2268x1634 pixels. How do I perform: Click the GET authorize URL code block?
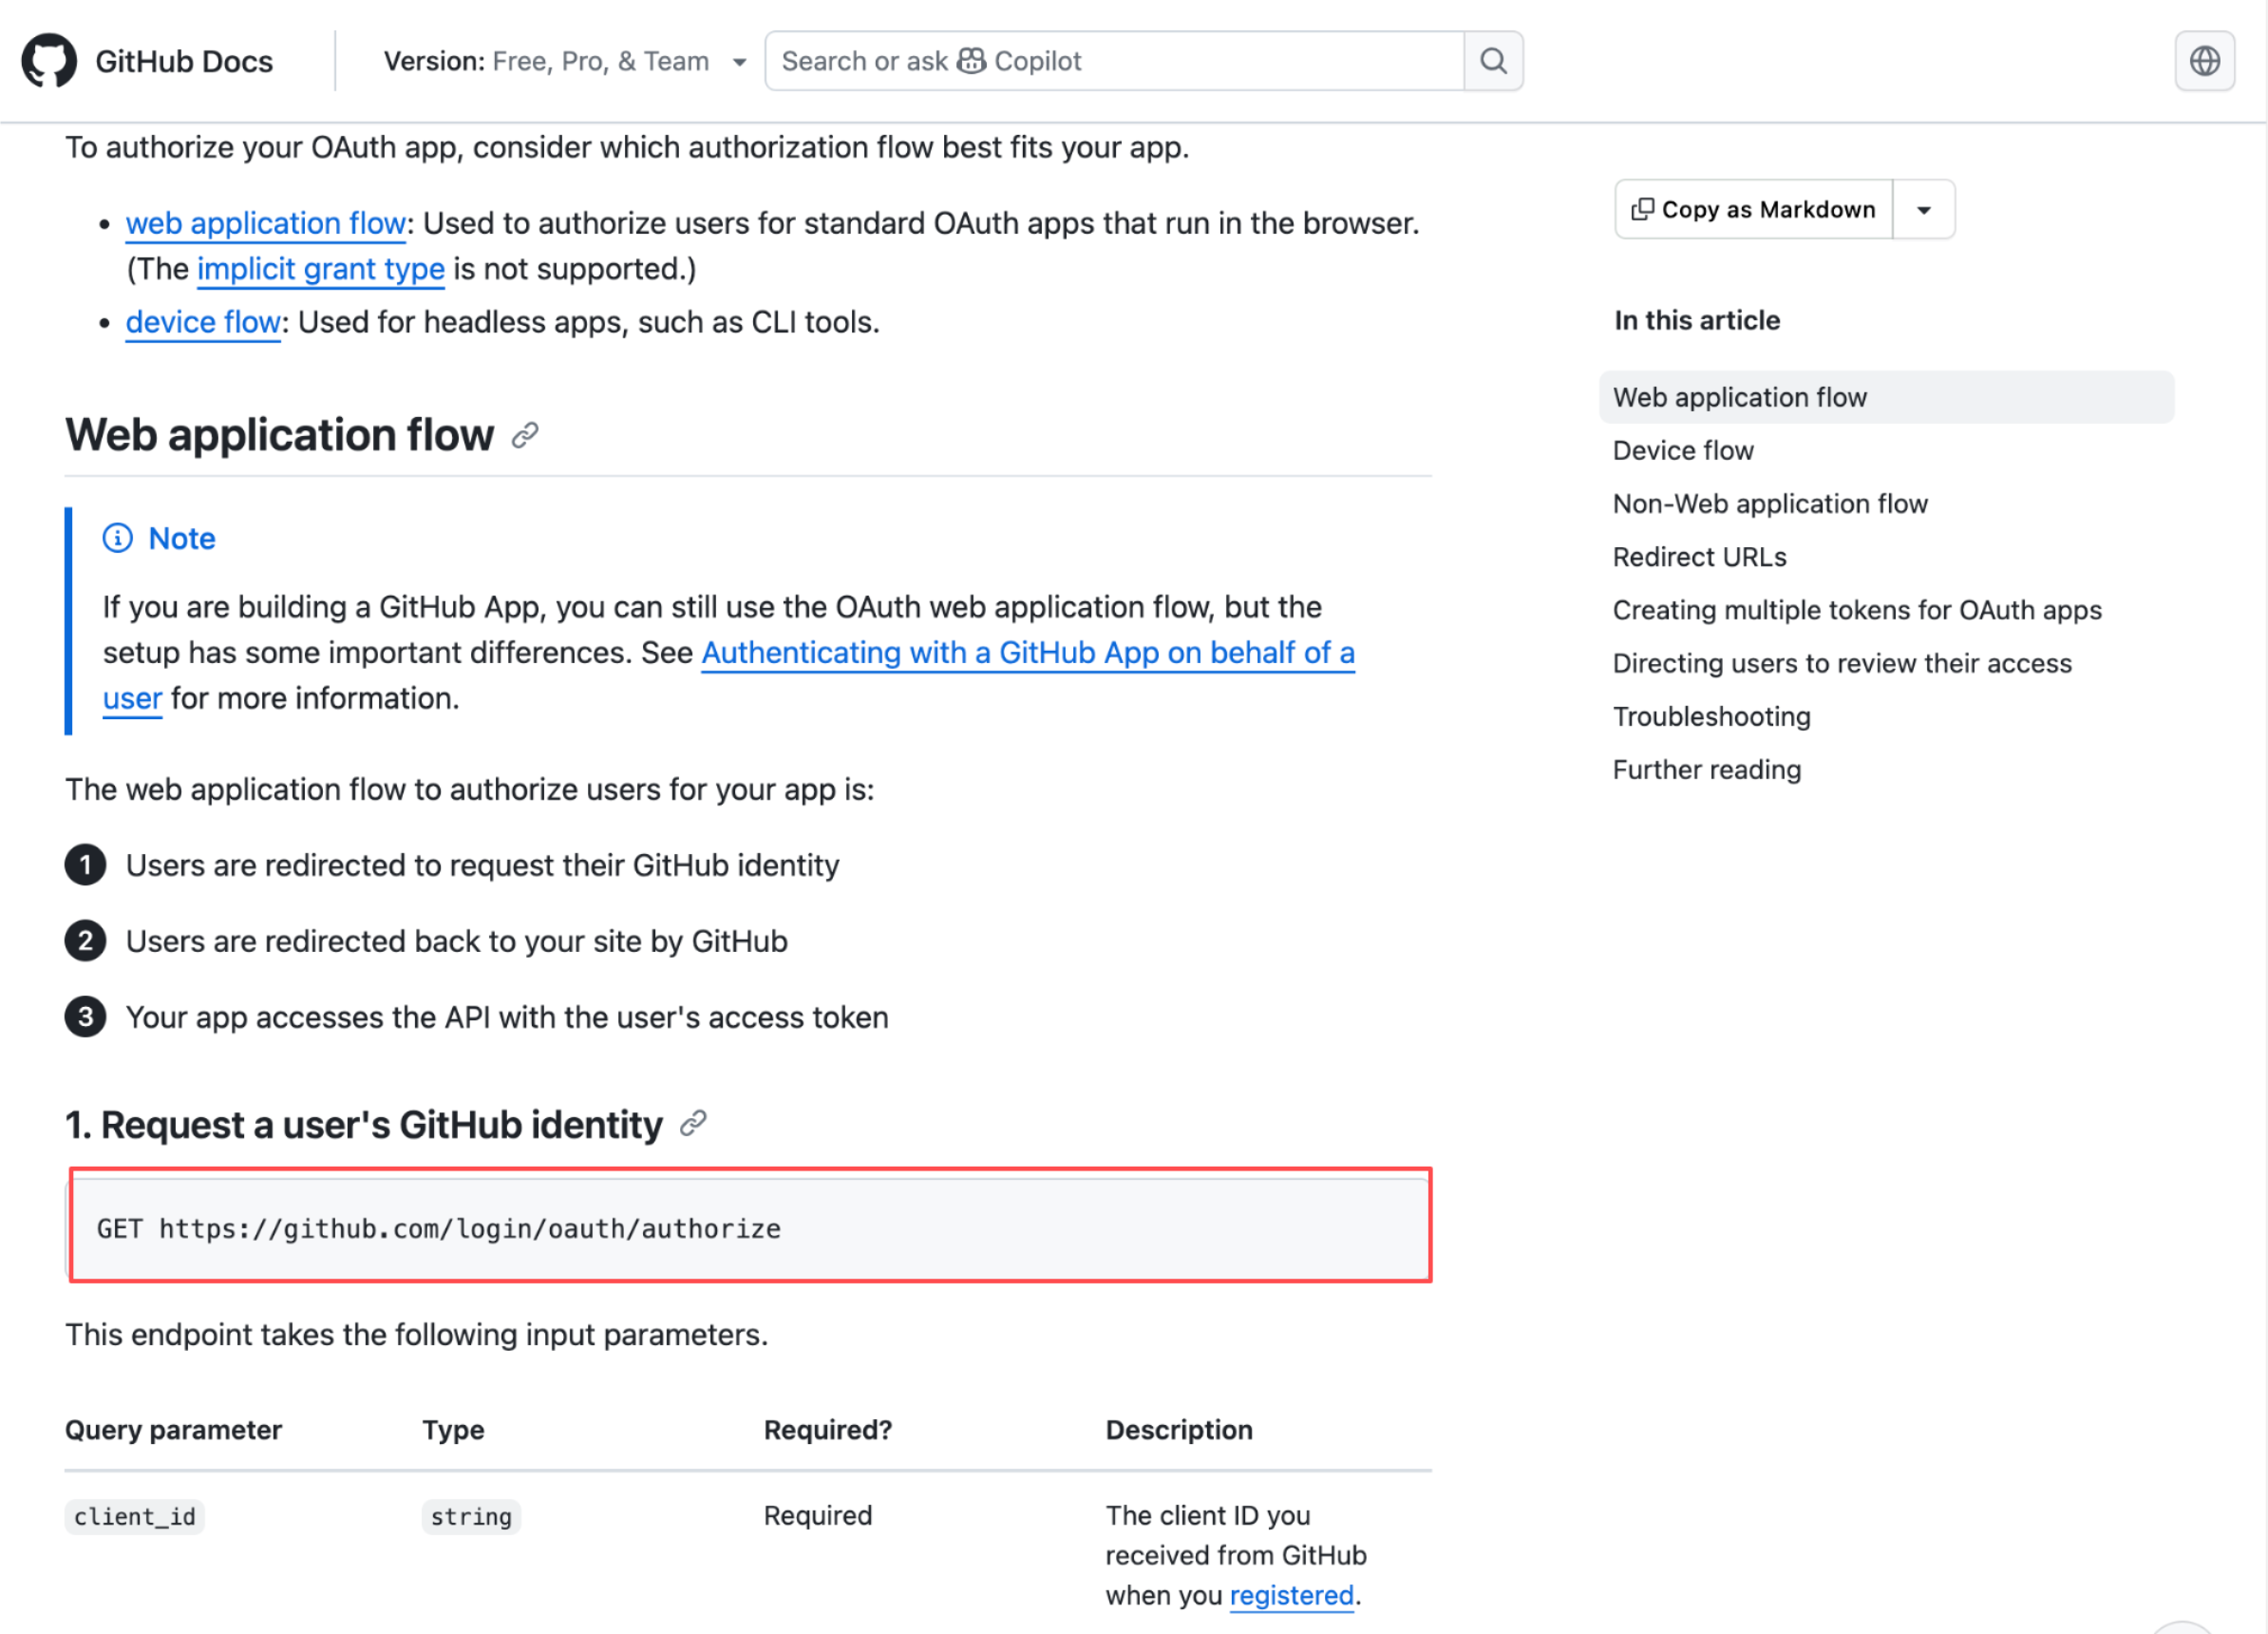coord(749,1228)
